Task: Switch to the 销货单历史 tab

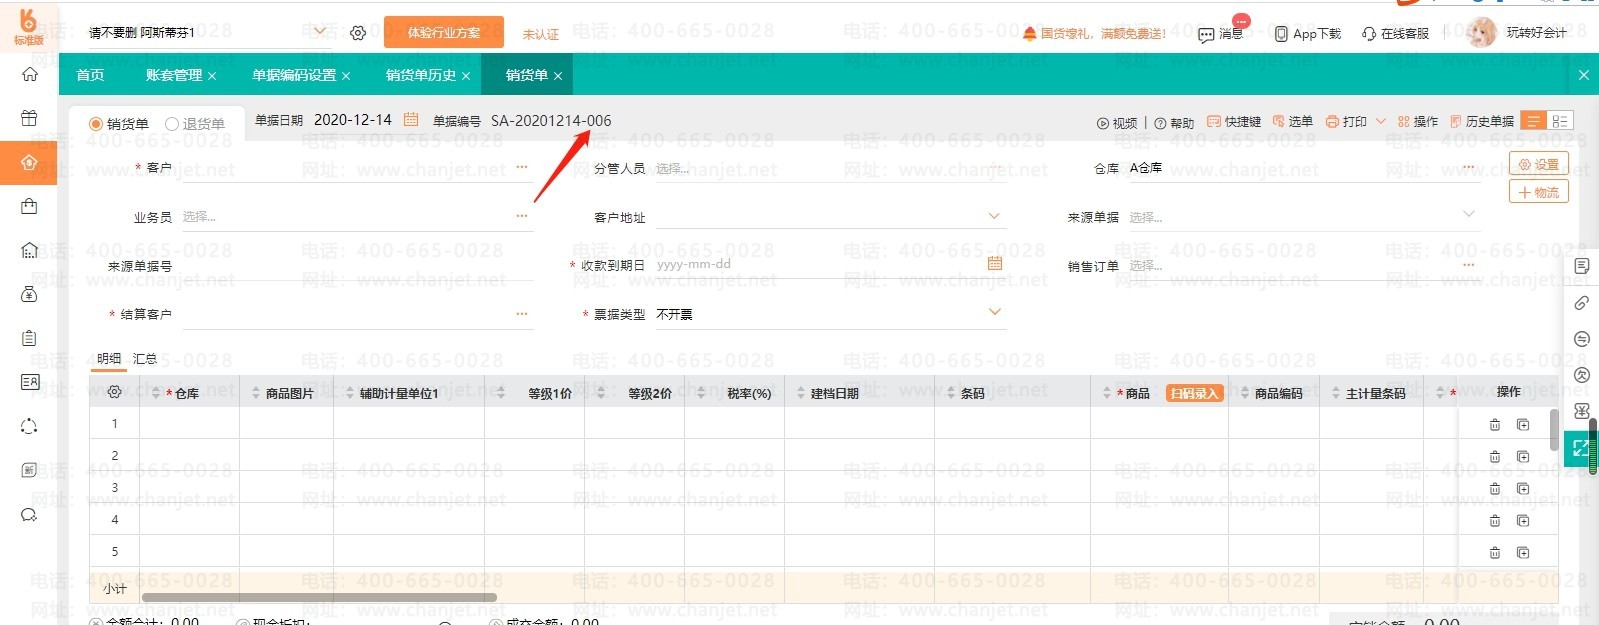Action: (x=421, y=75)
